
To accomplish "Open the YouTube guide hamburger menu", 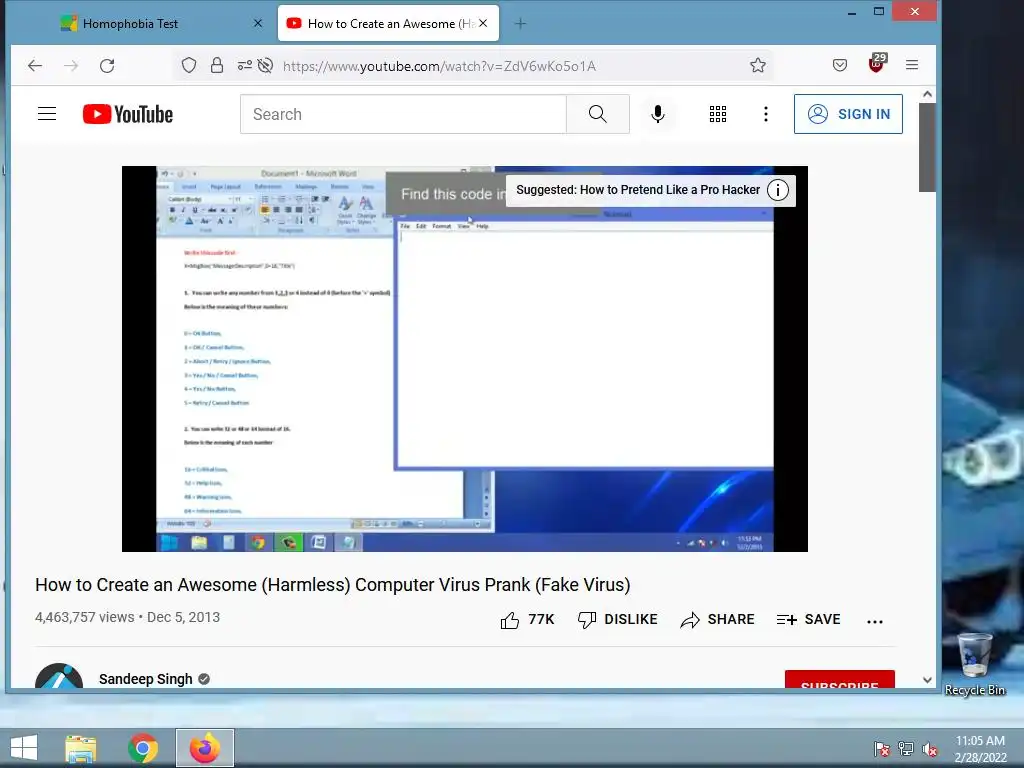I will [x=47, y=114].
